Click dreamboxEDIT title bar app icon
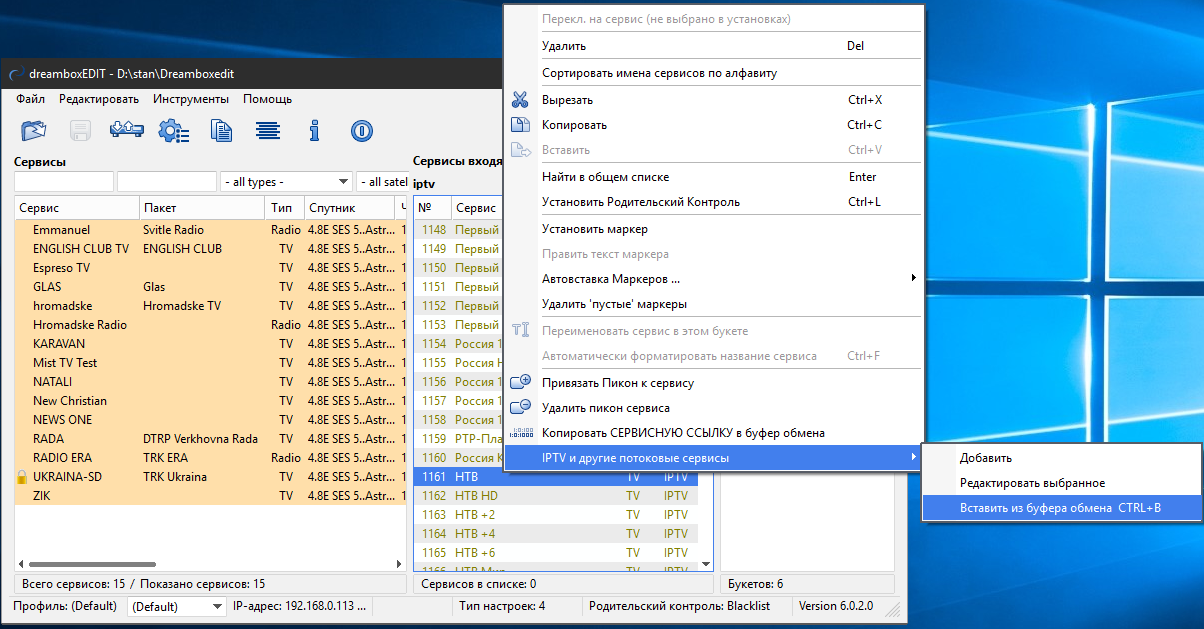This screenshot has height=629, width=1204. [14, 74]
